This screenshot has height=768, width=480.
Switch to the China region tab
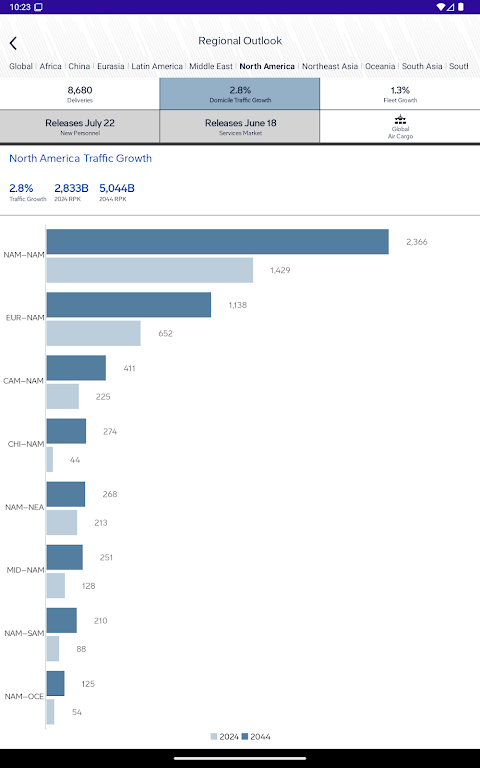[79, 66]
